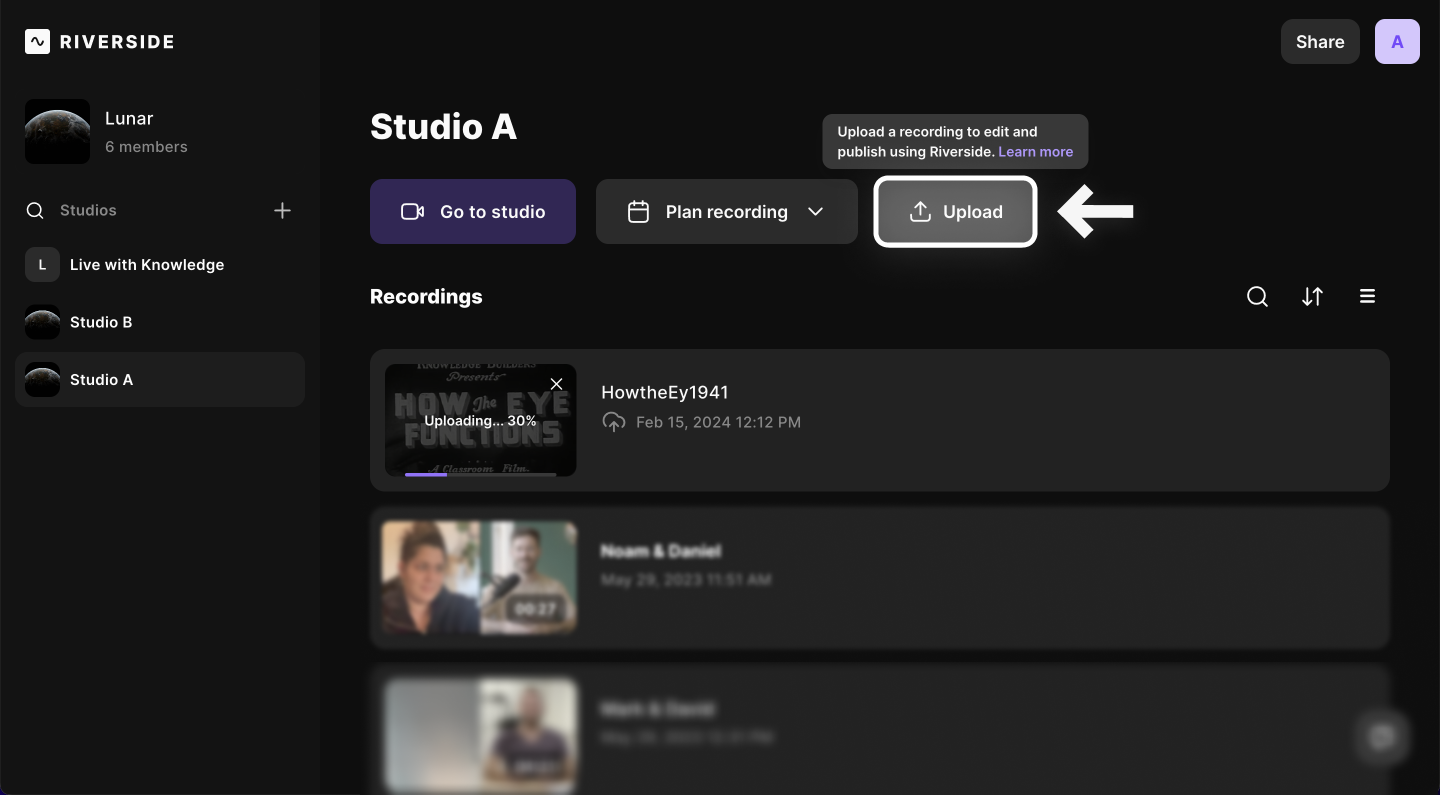Click the Go to studio button
Image resolution: width=1440 pixels, height=795 pixels.
point(473,212)
